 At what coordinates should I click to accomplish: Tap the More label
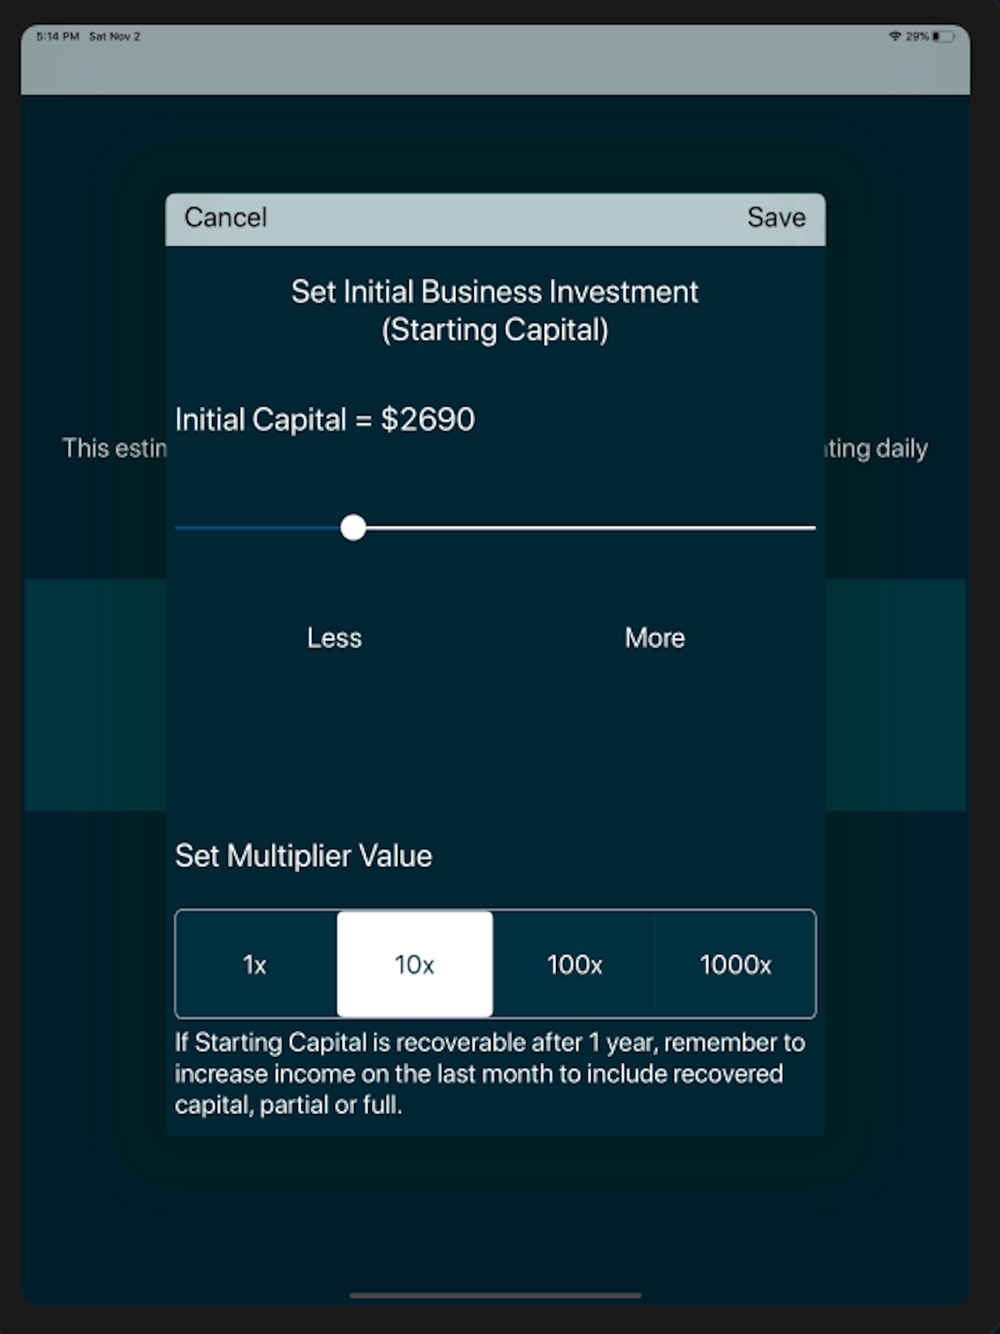click(x=655, y=638)
